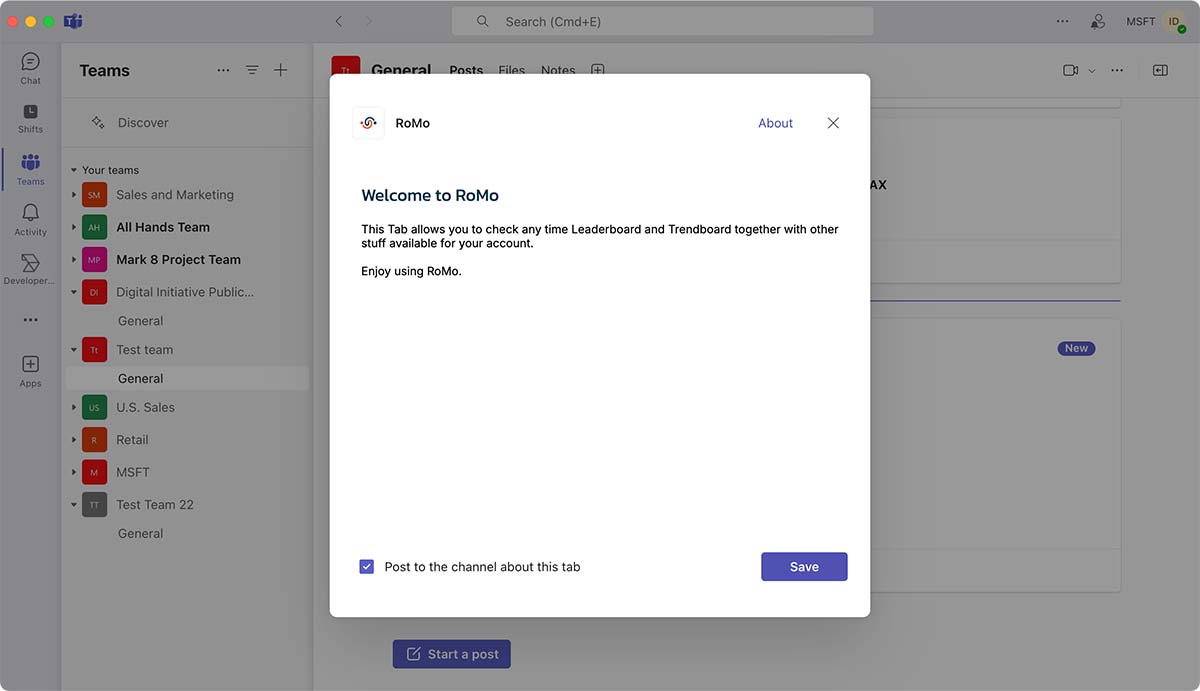Open Chat in the left rail
Viewport: 1200px width, 691px height.
pyautogui.click(x=30, y=68)
